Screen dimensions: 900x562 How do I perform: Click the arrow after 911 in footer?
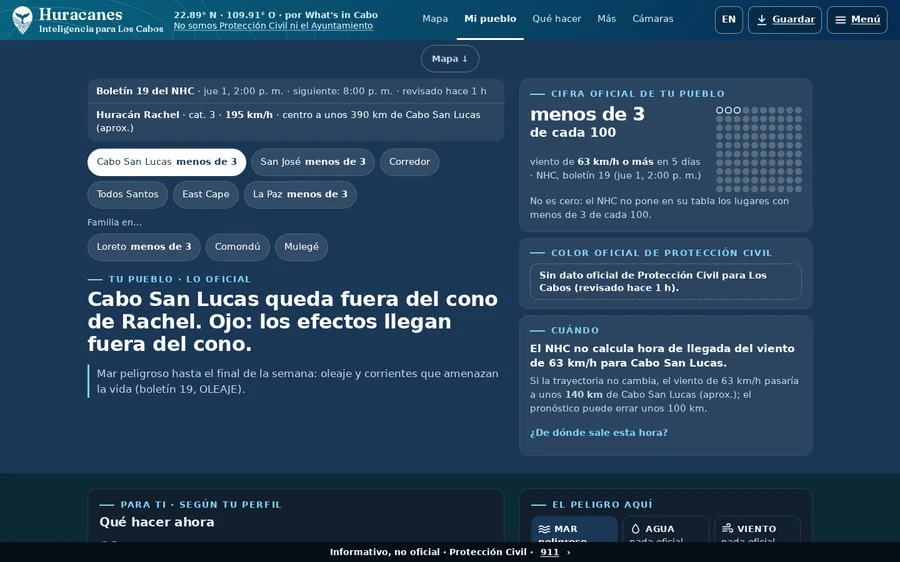pos(568,552)
